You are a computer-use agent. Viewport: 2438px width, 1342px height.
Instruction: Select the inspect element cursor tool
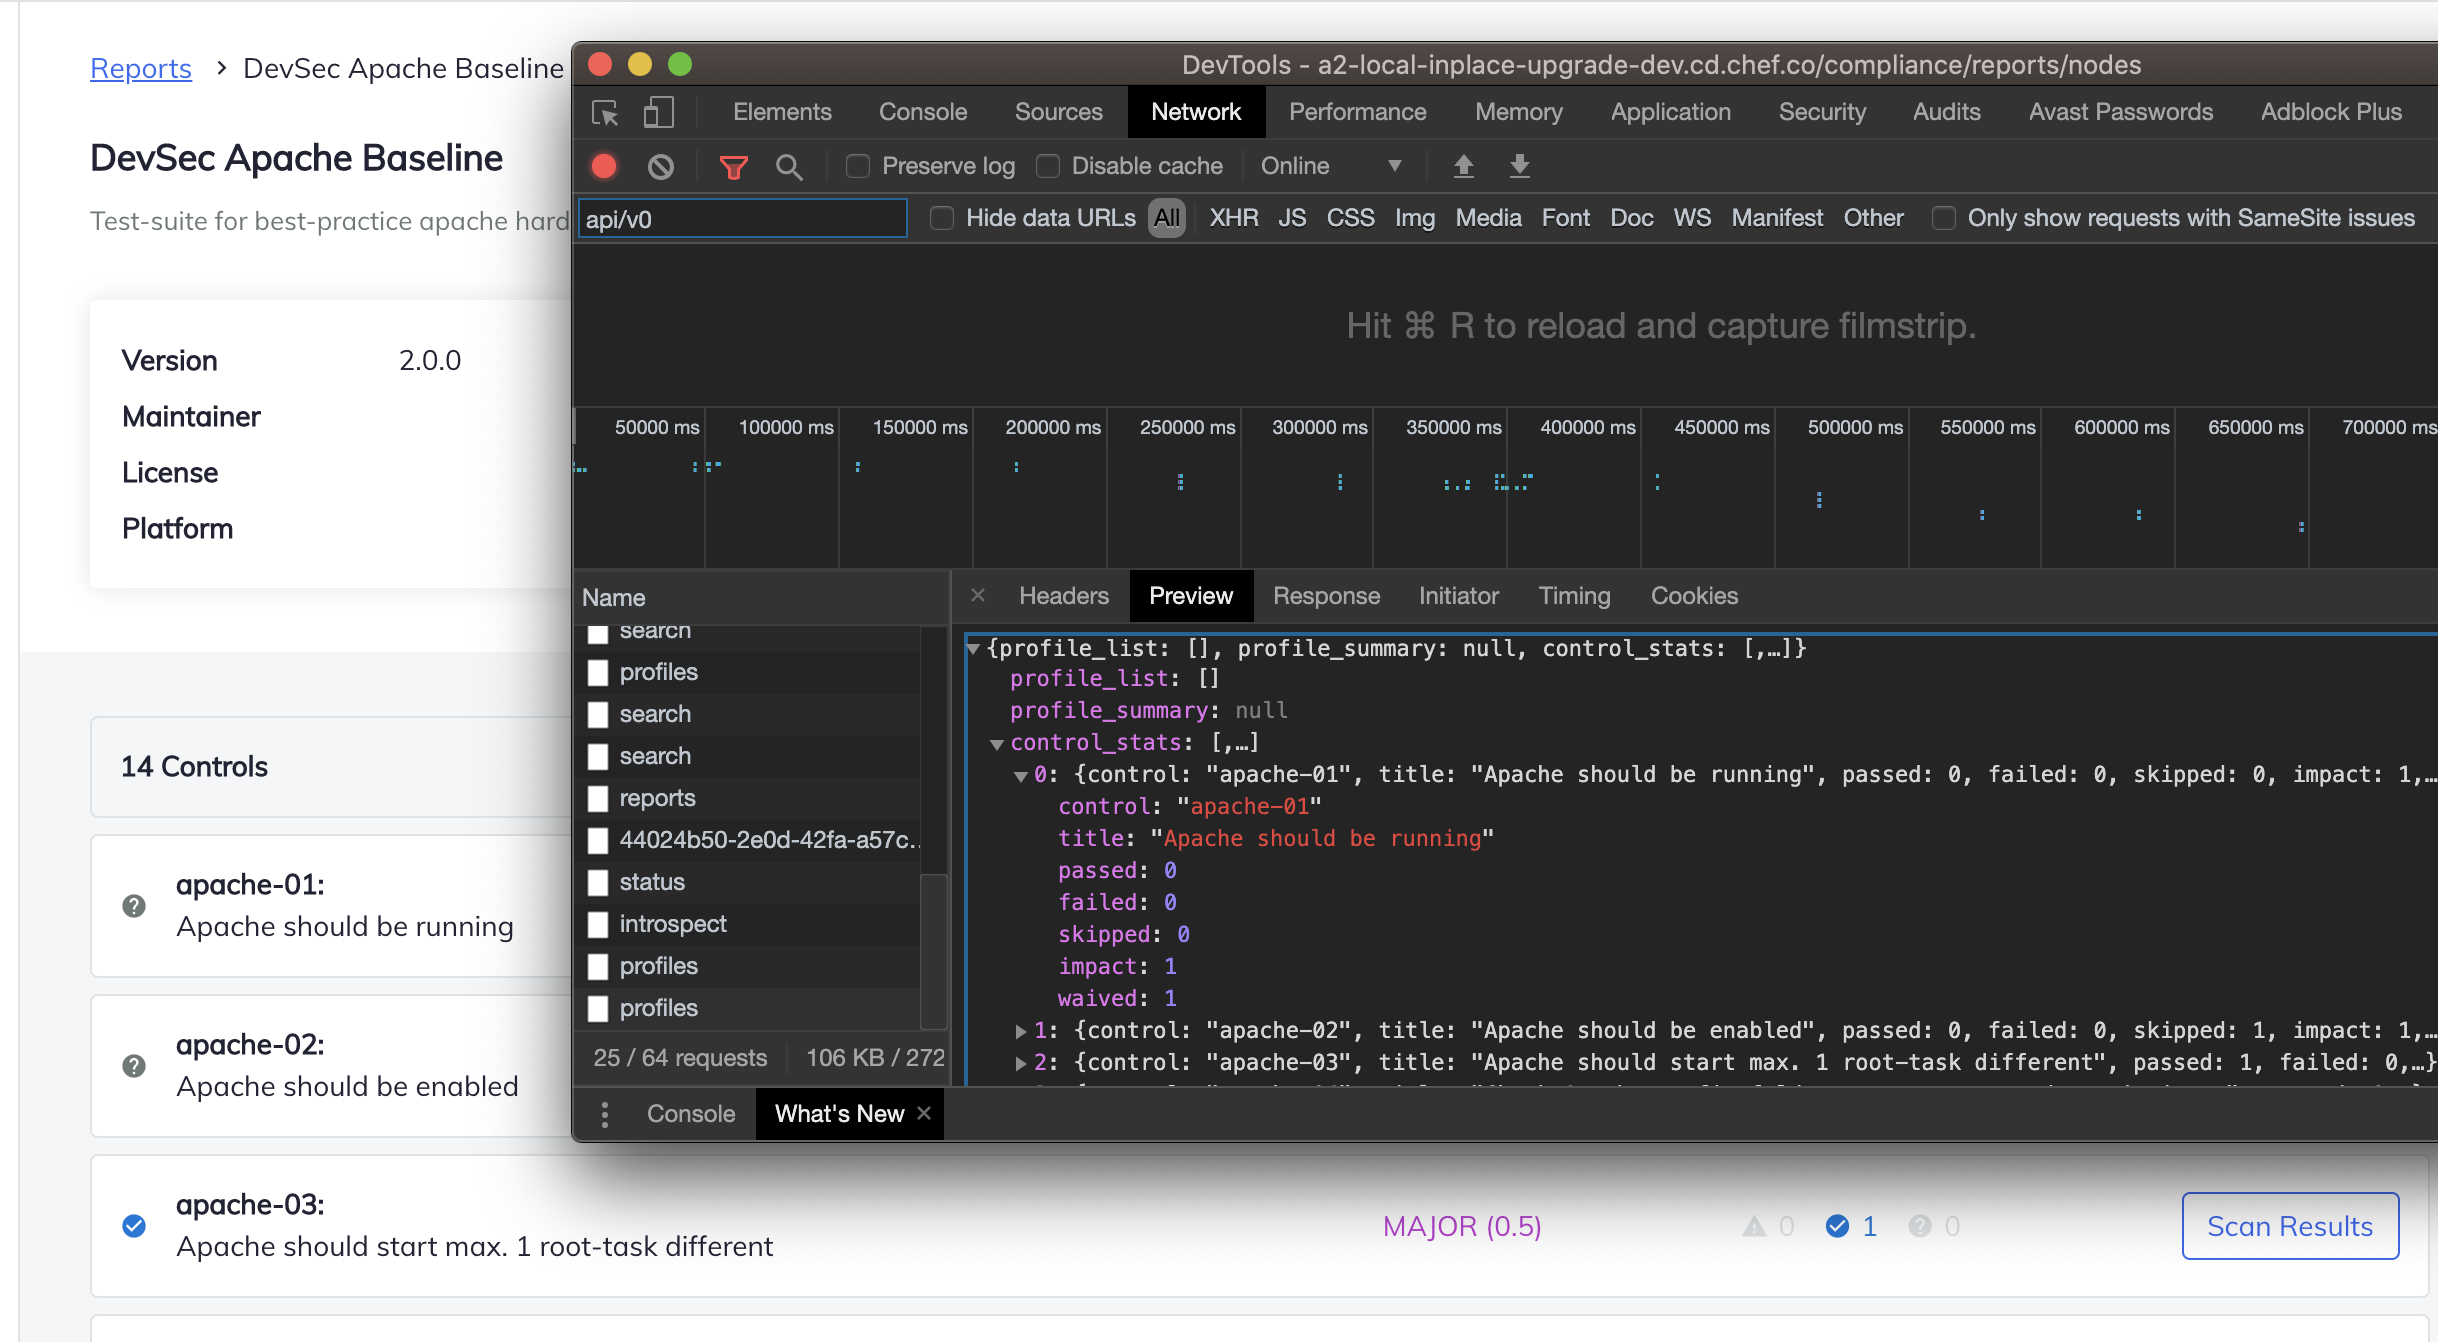tap(604, 113)
